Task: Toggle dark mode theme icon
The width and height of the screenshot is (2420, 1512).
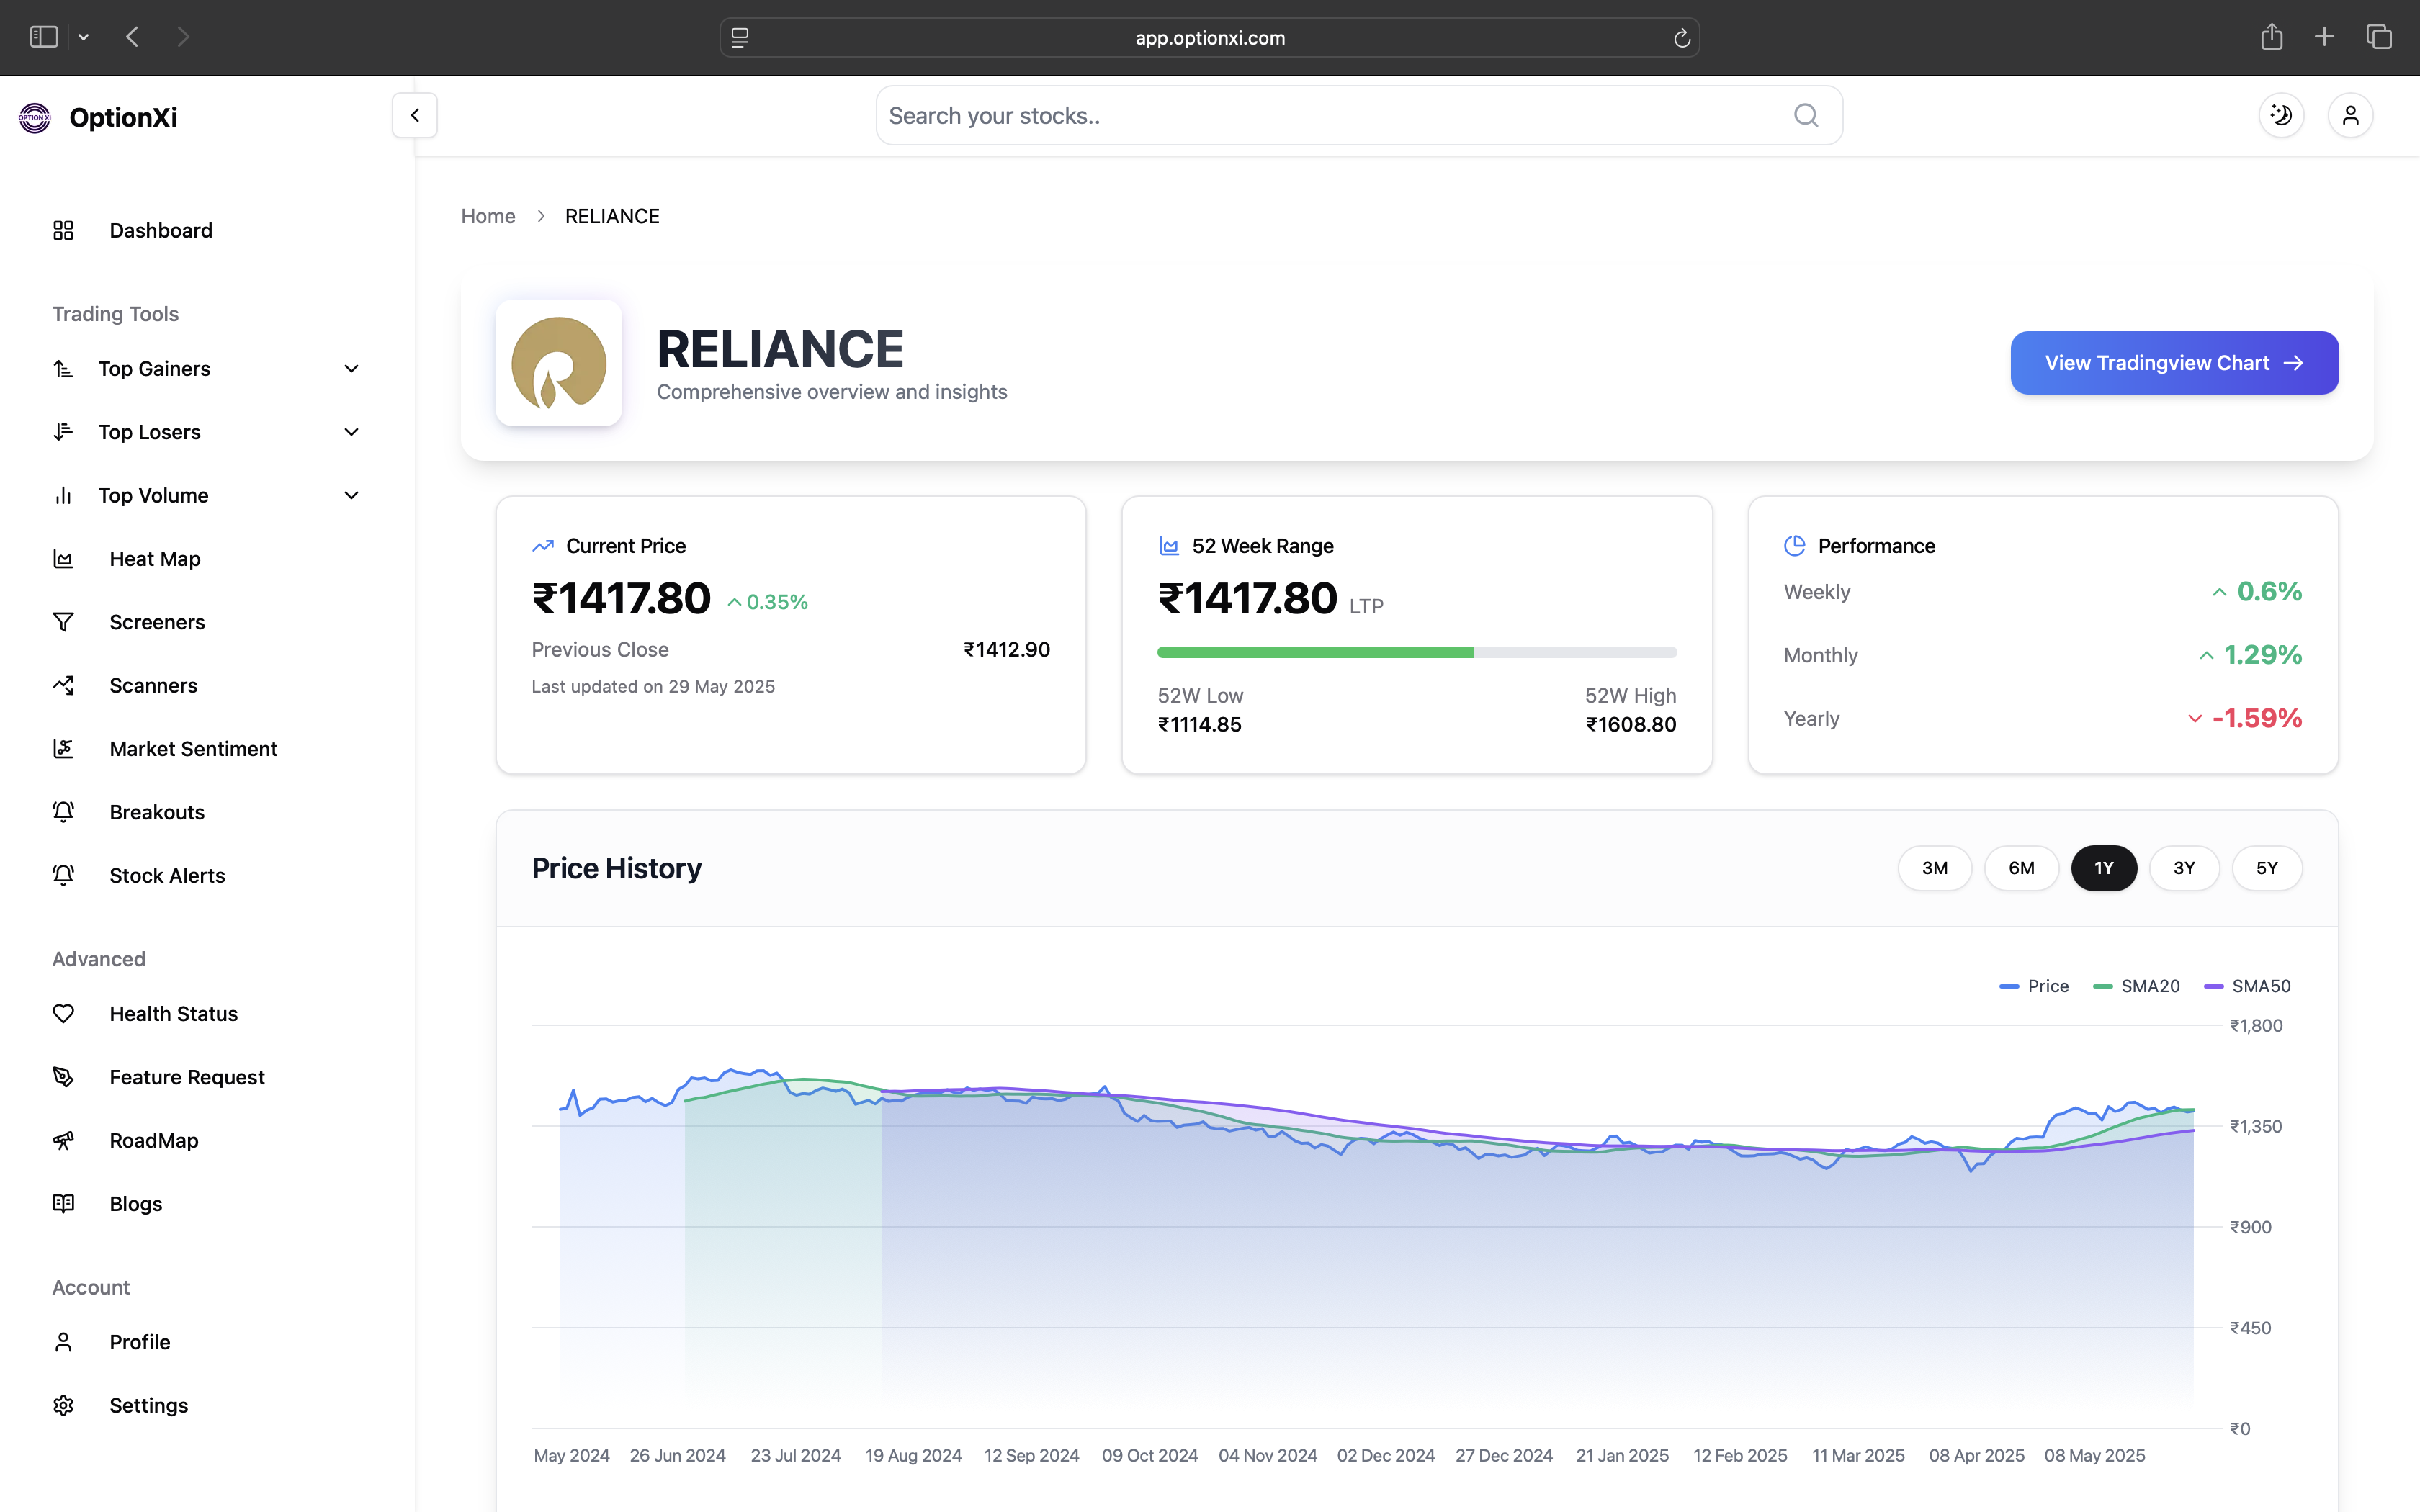Action: click(x=2281, y=115)
